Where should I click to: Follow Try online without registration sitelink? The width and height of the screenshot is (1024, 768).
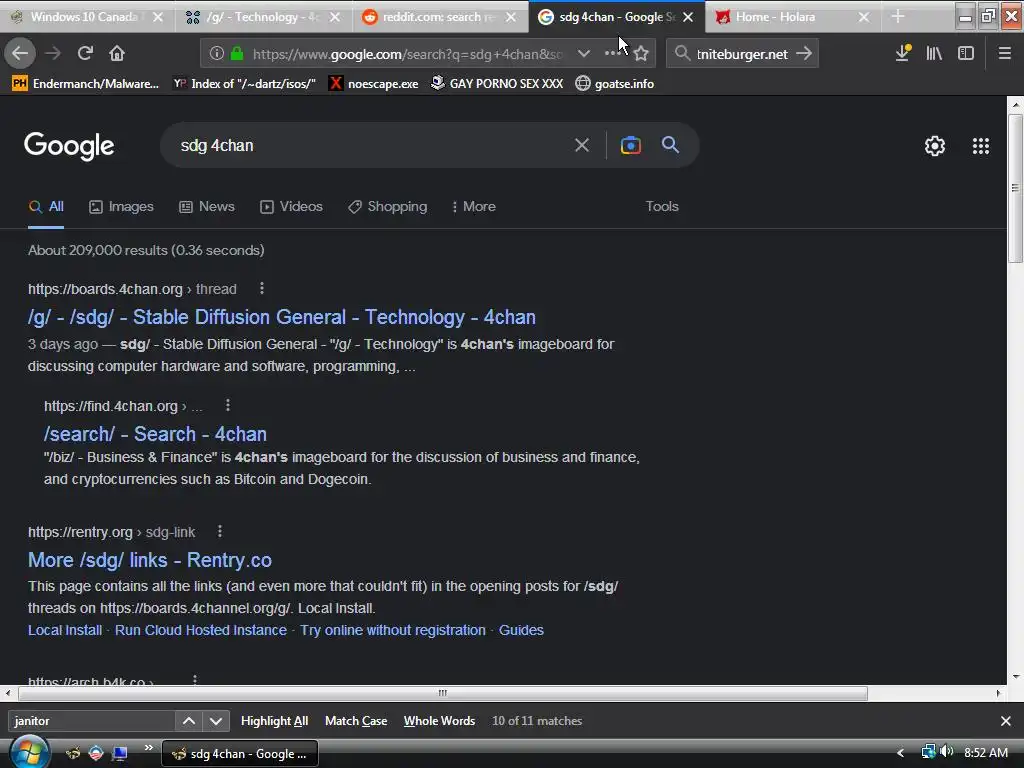[x=392, y=630]
